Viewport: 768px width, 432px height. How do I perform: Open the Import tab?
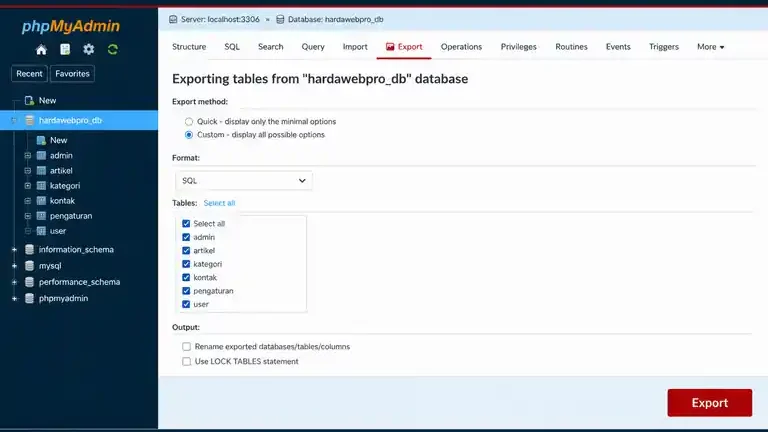355,47
